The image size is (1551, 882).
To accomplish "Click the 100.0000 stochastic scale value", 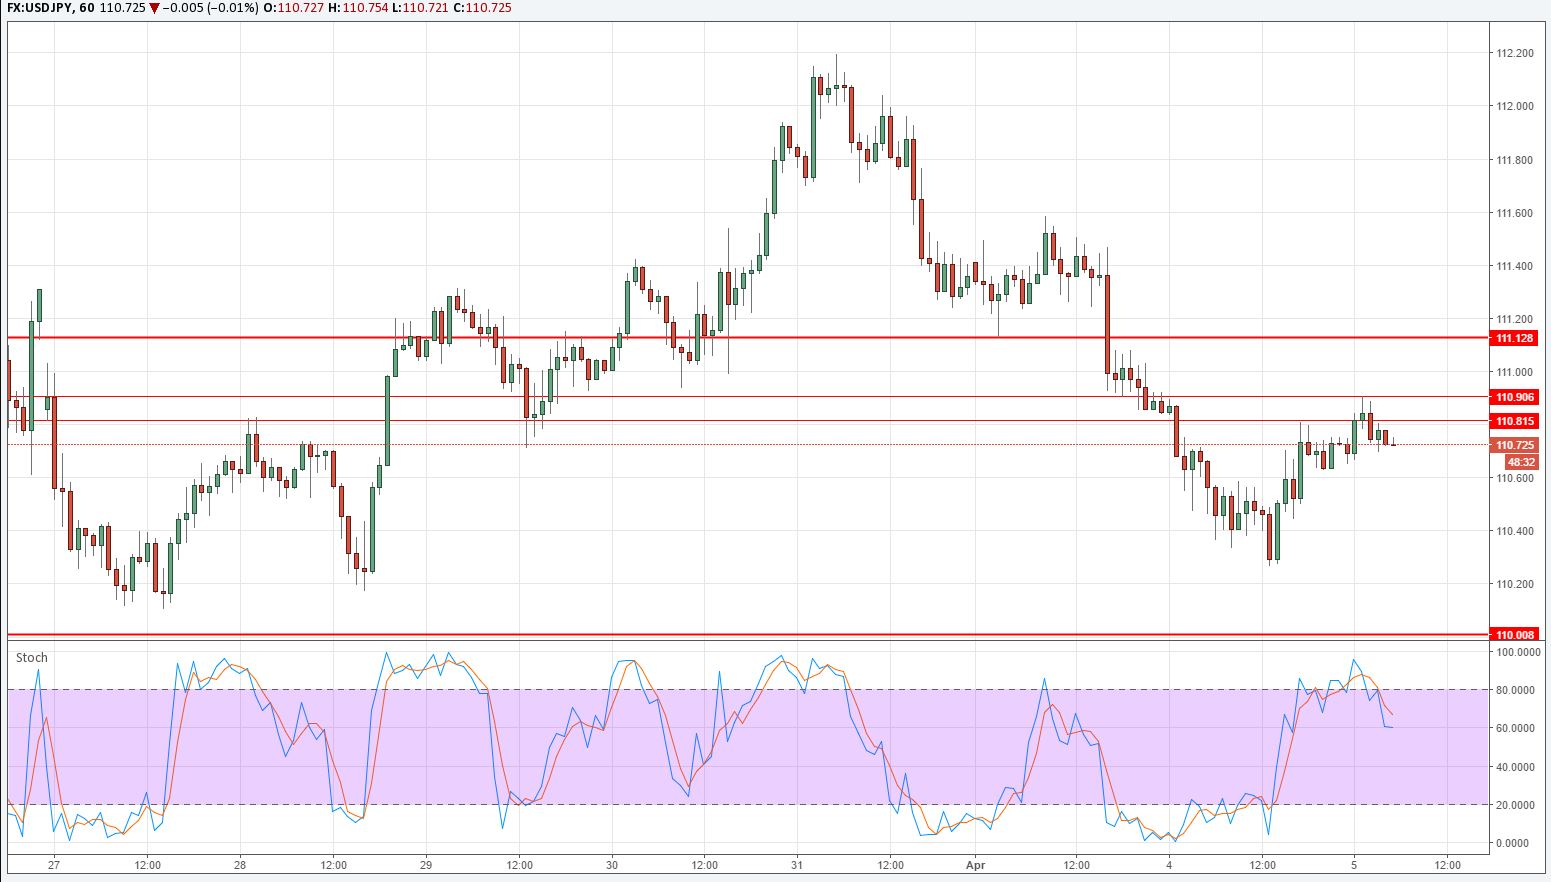I will pyautogui.click(x=1517, y=652).
